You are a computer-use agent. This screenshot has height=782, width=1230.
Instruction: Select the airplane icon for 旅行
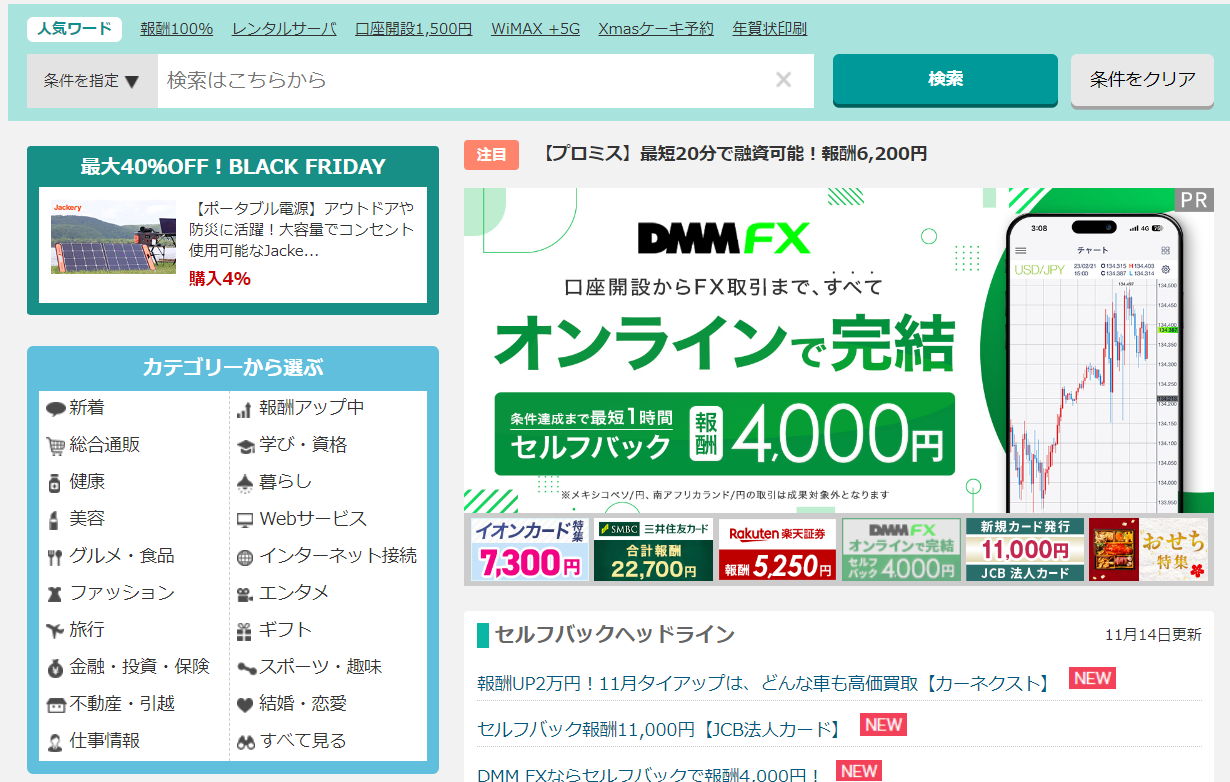[55, 630]
